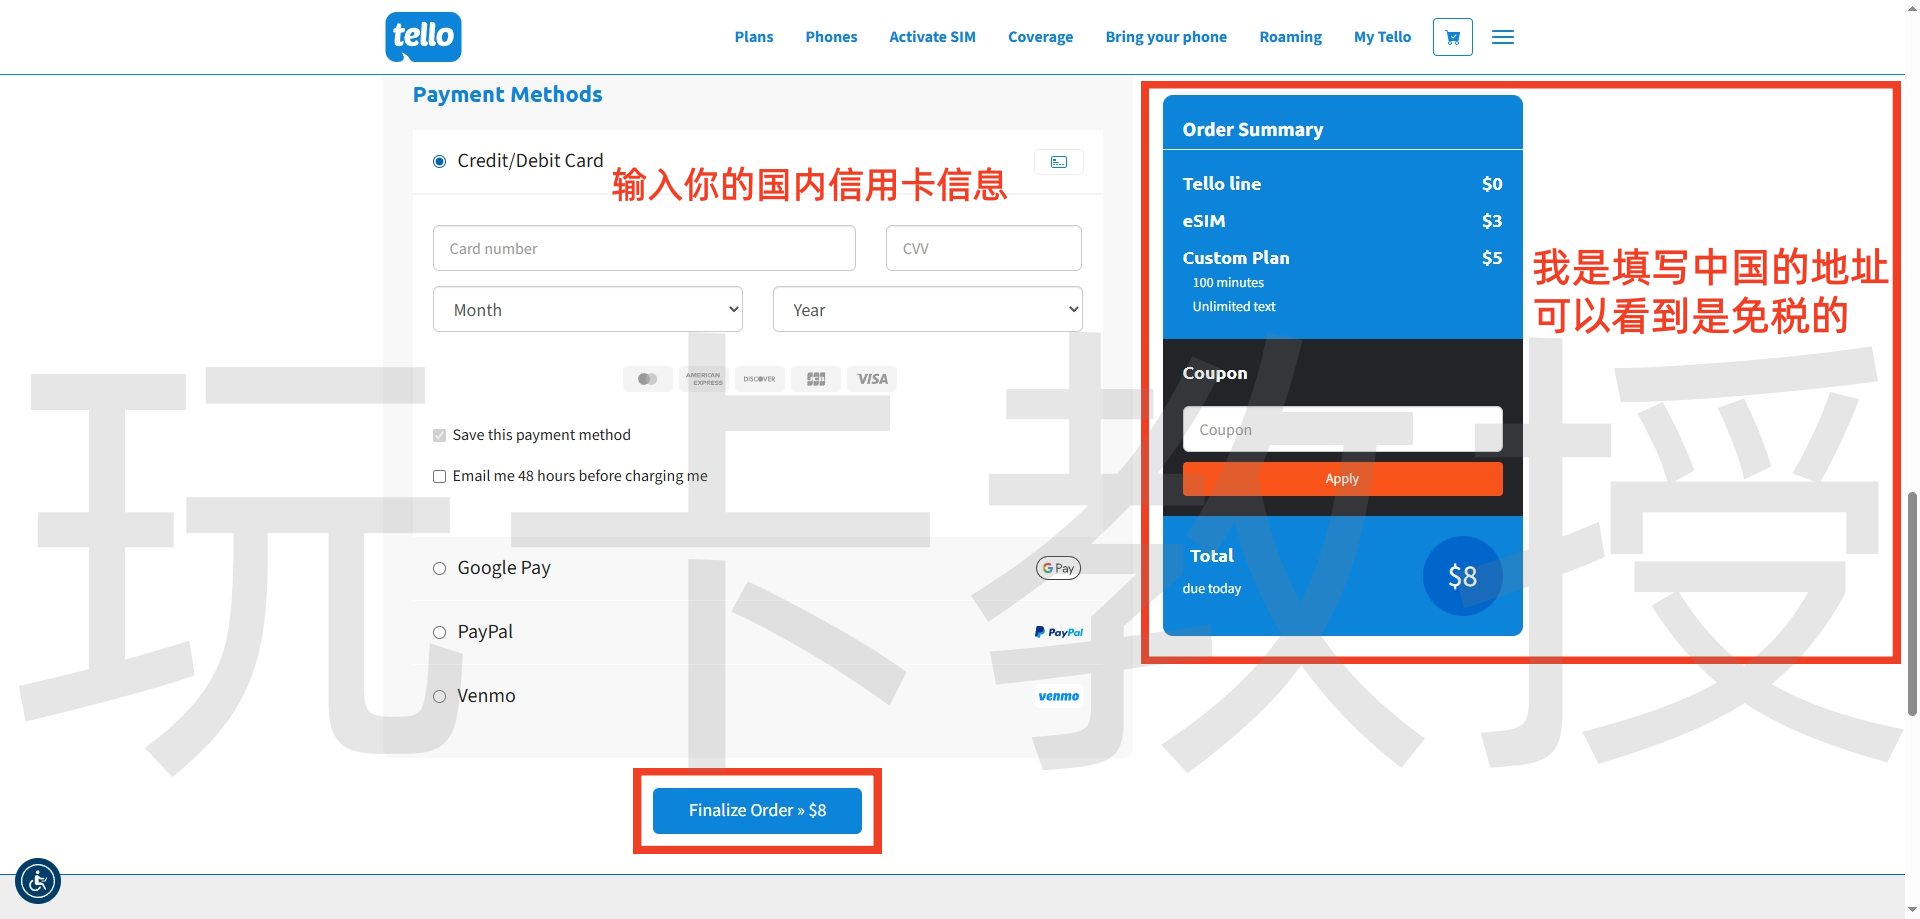
Task: Click the accessibility widget icon
Action: (38, 881)
